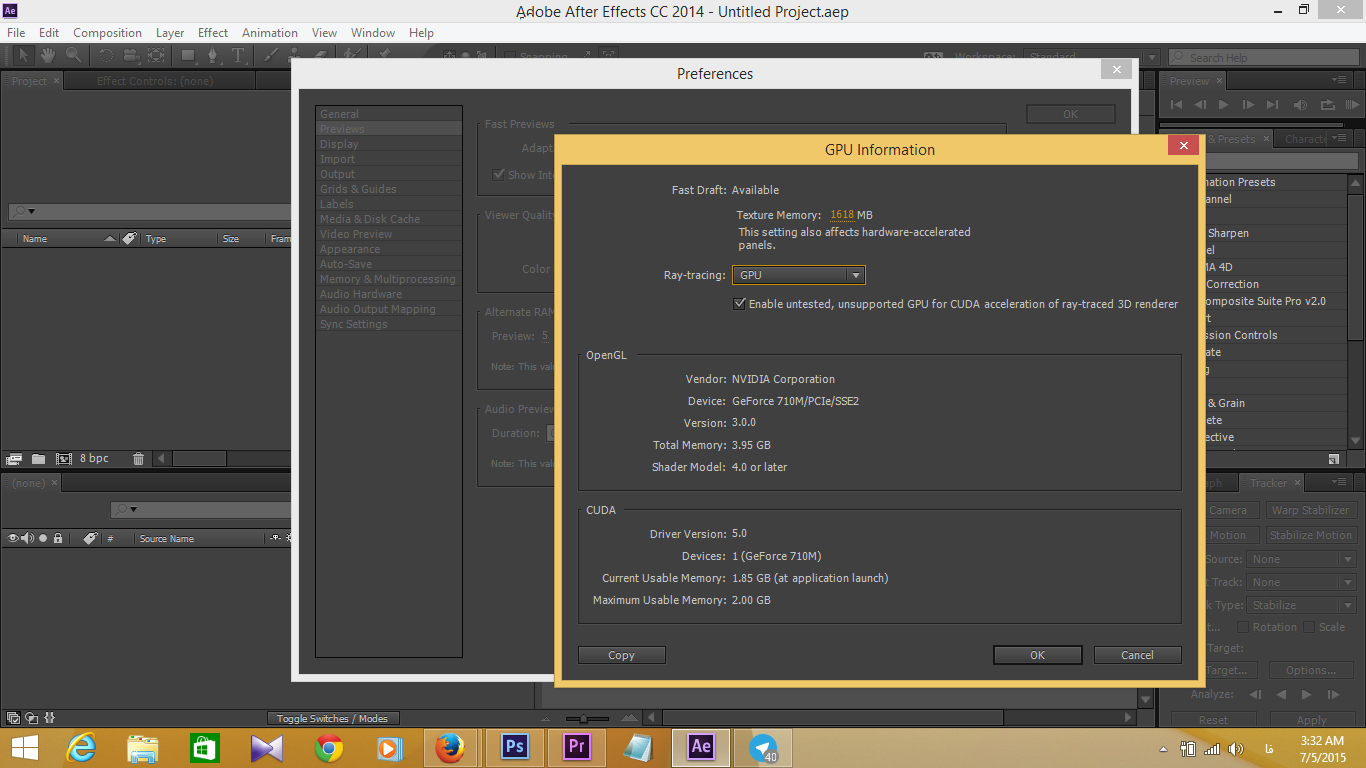Click Search Help field
This screenshot has height=768, width=1366.
(x=1262, y=58)
